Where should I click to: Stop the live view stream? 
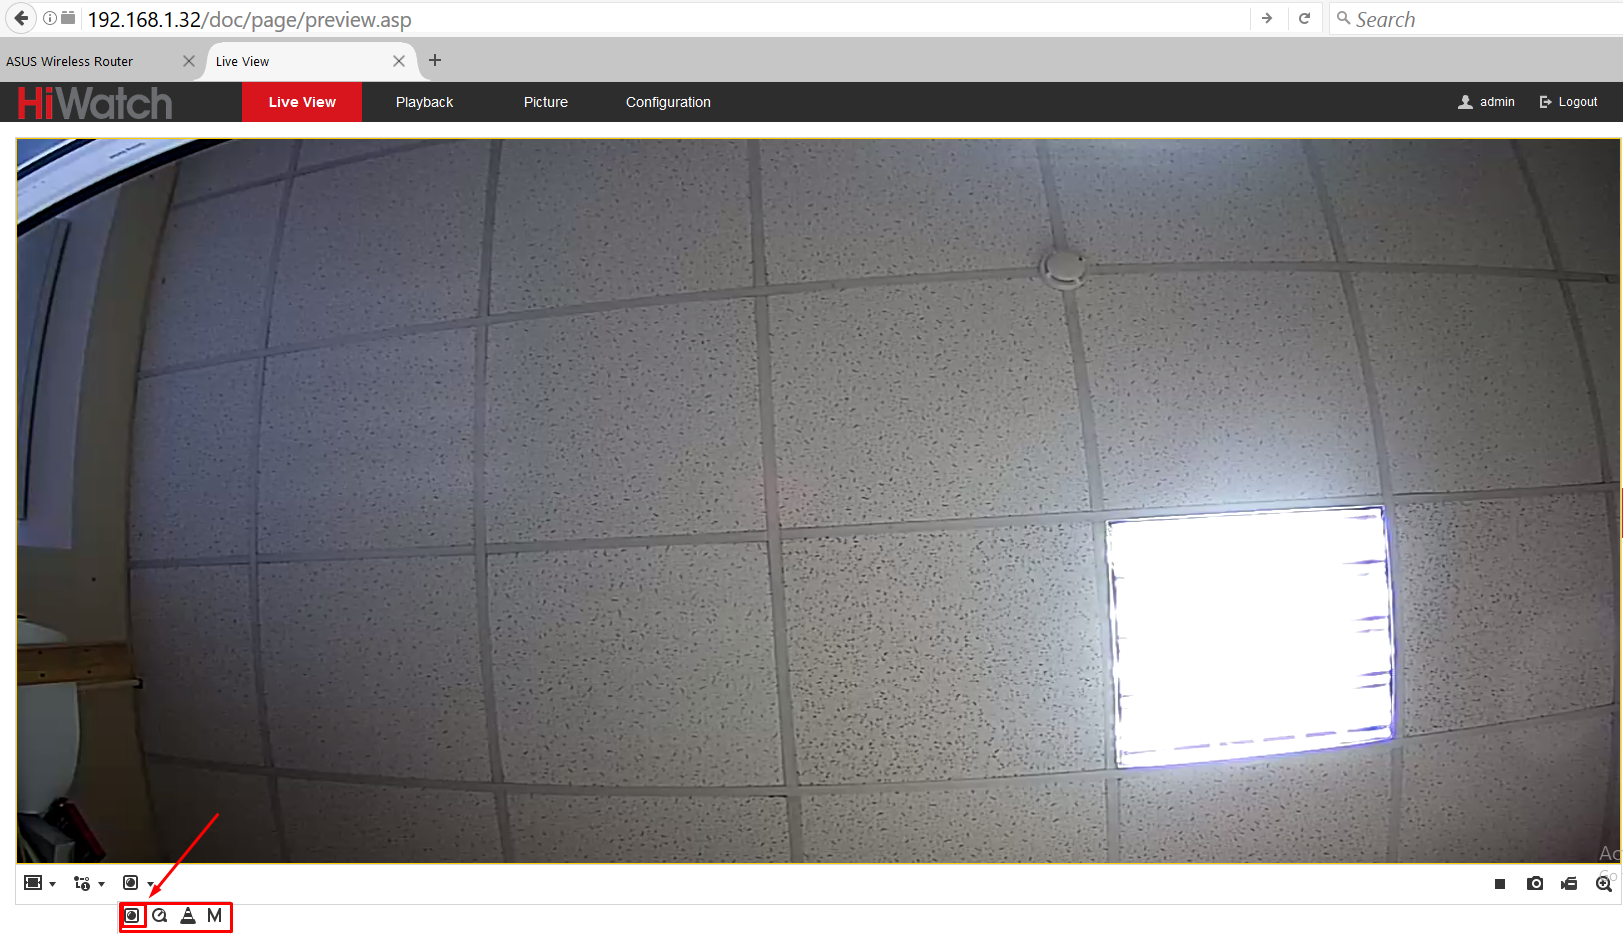click(1499, 884)
